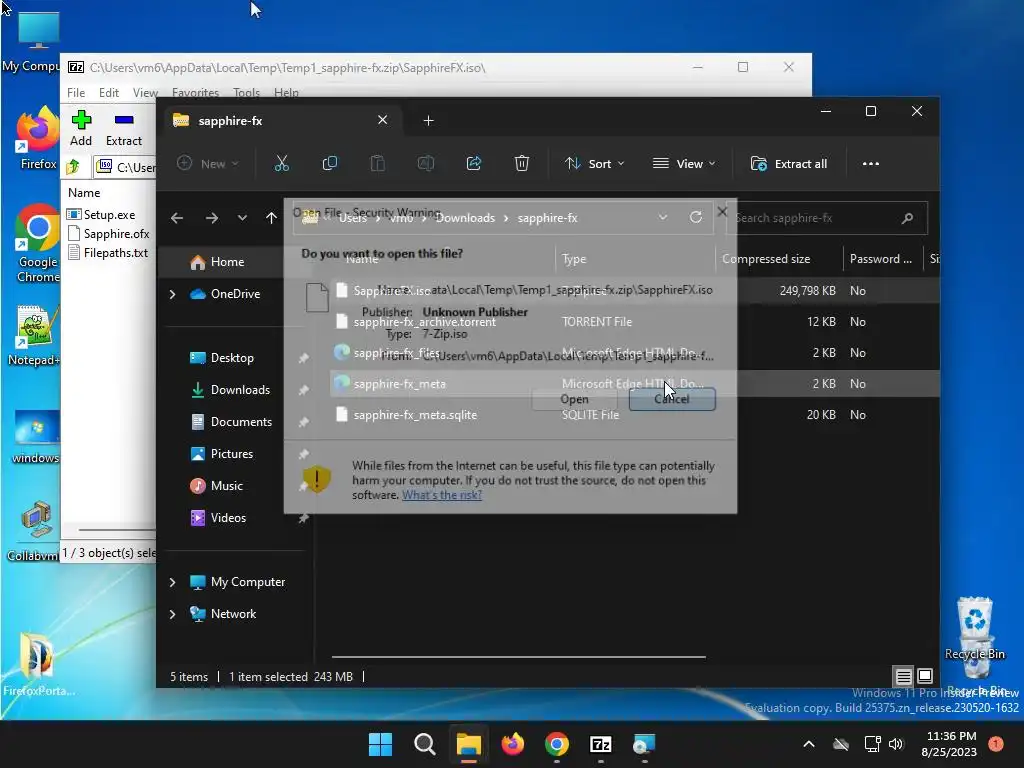The height and width of the screenshot is (768, 1024).
Task: Close the Security Warning dialog
Action: tap(722, 212)
